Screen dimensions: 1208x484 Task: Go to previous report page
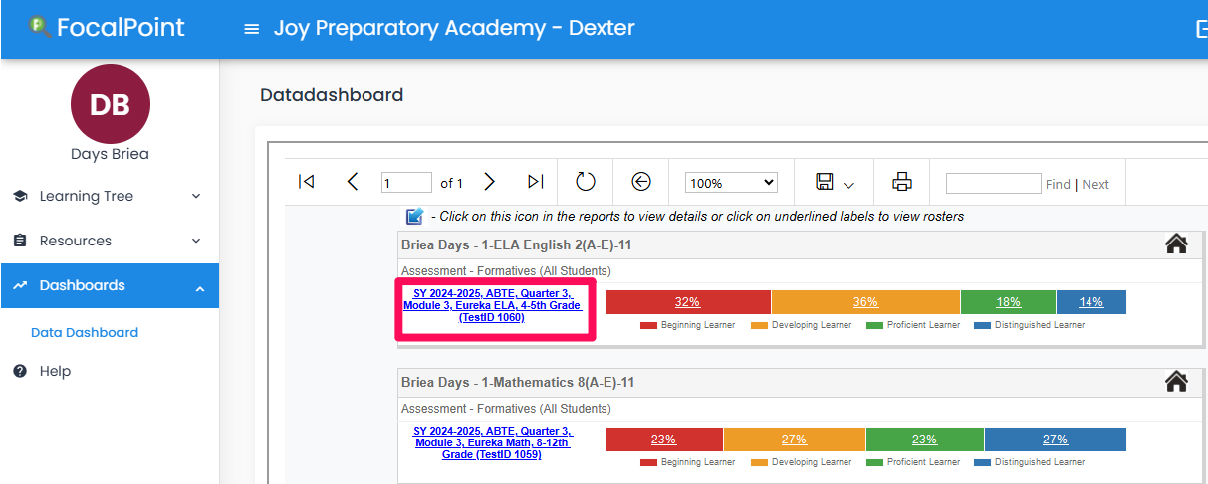point(352,182)
